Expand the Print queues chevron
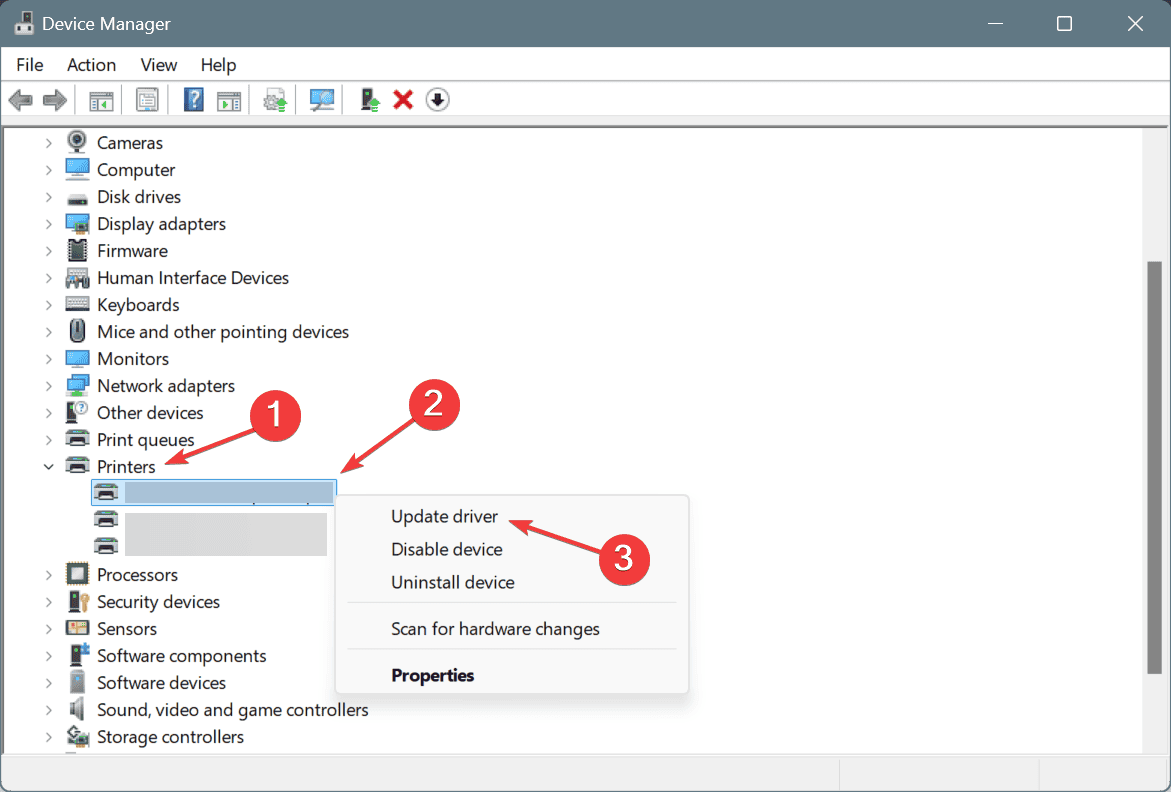Viewport: 1171px width, 792px height. pyautogui.click(x=49, y=440)
